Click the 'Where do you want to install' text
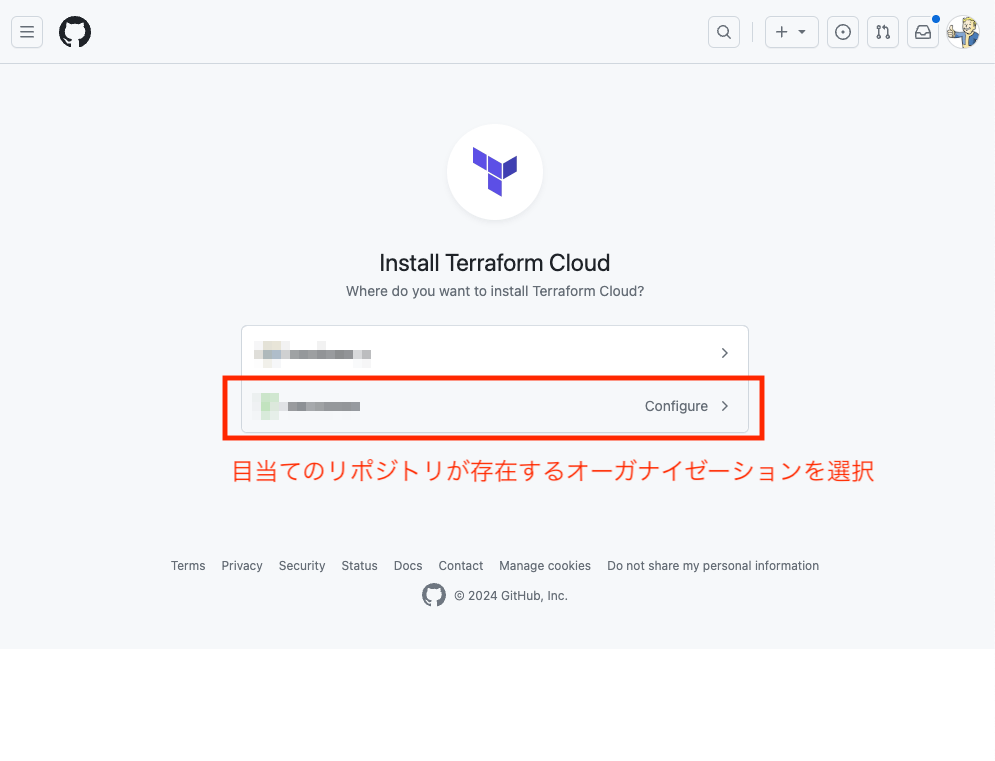Screen dimensions: 995x761 coord(495,291)
